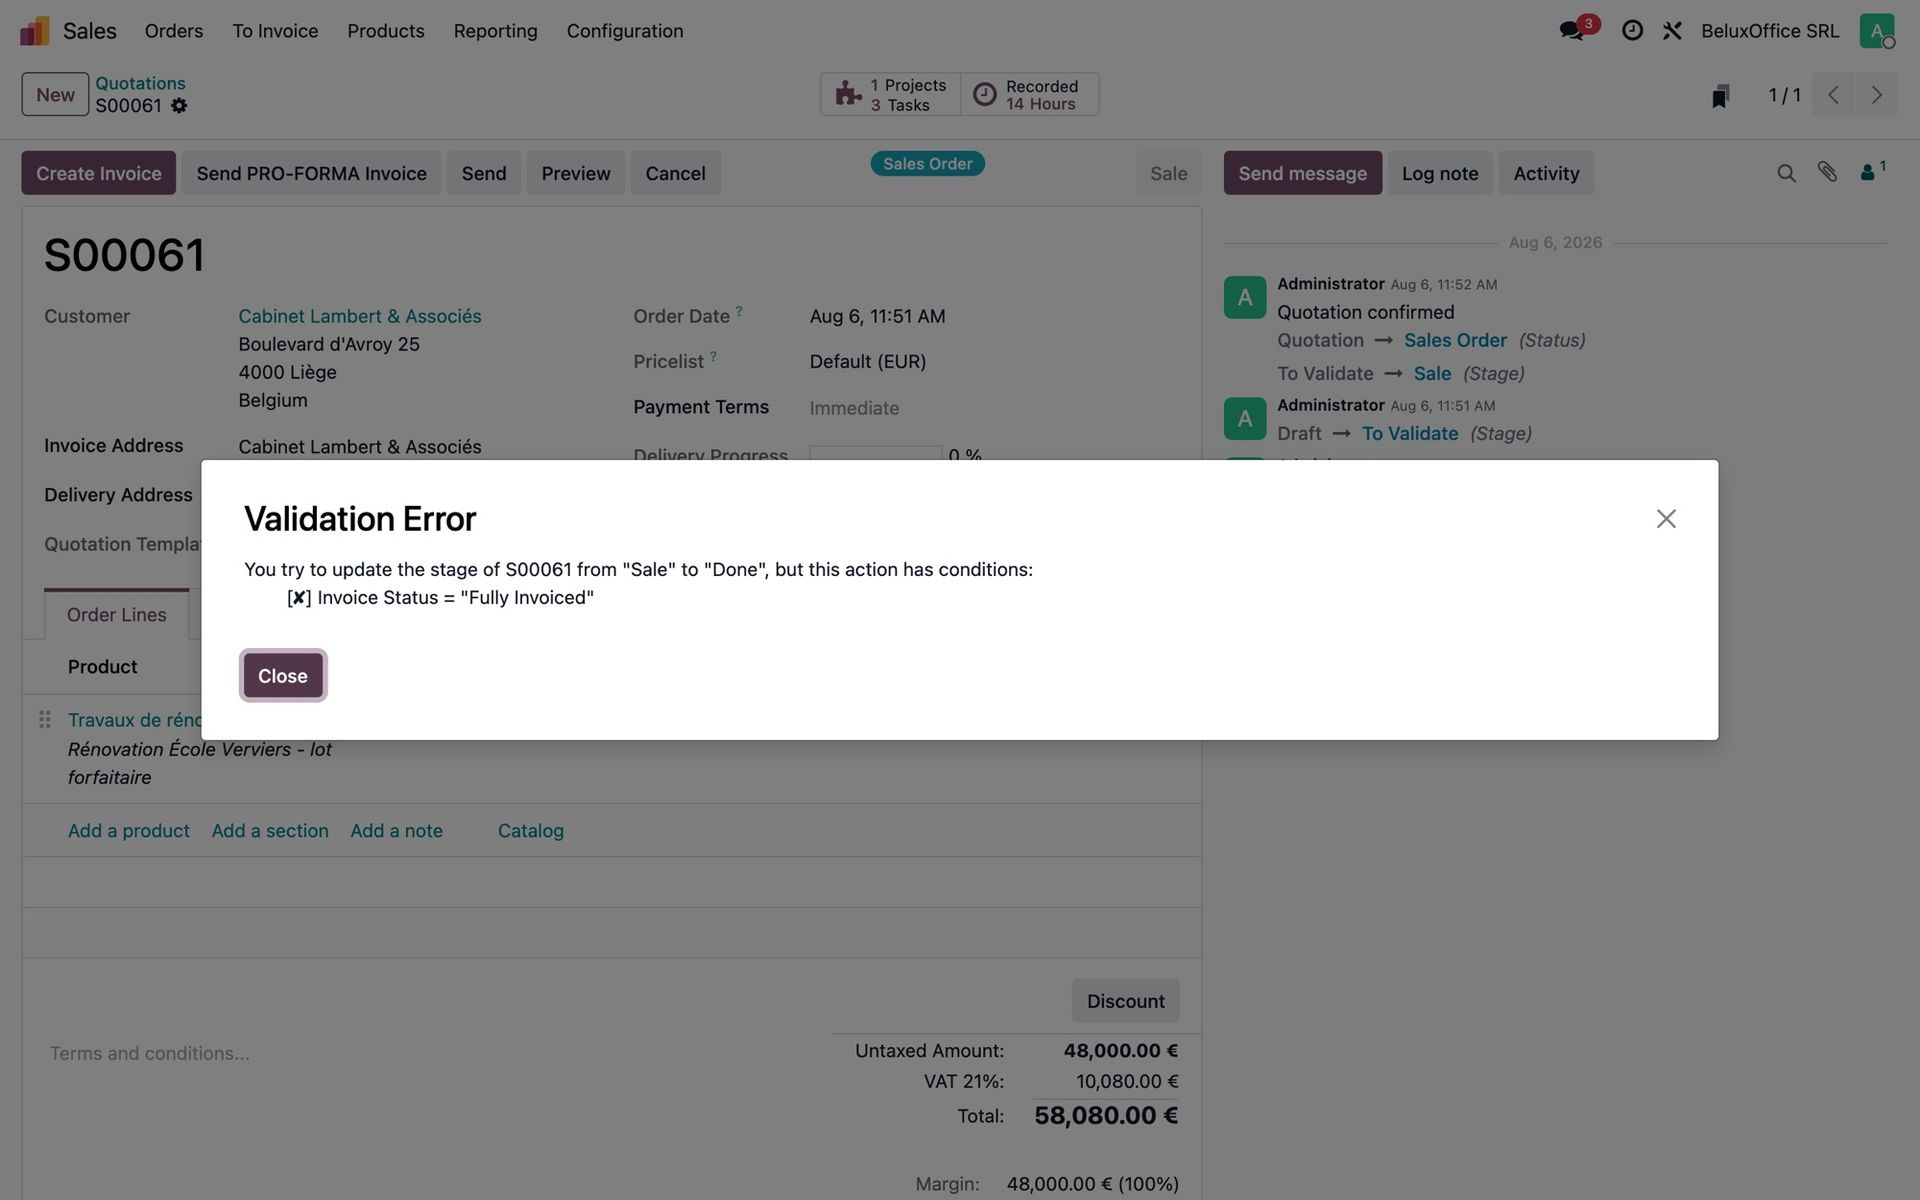Image resolution: width=1920 pixels, height=1200 pixels.
Task: Dismiss dialog with the X icon
Action: (x=1666, y=518)
